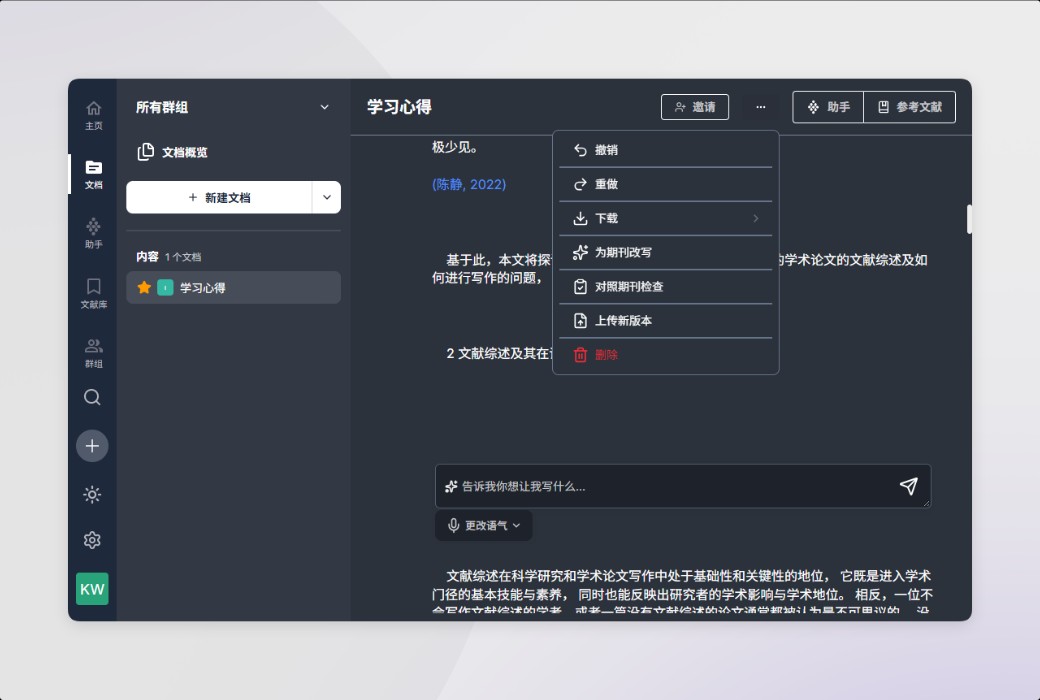Go to the 主页 home icon
The image size is (1040, 700).
tap(94, 115)
